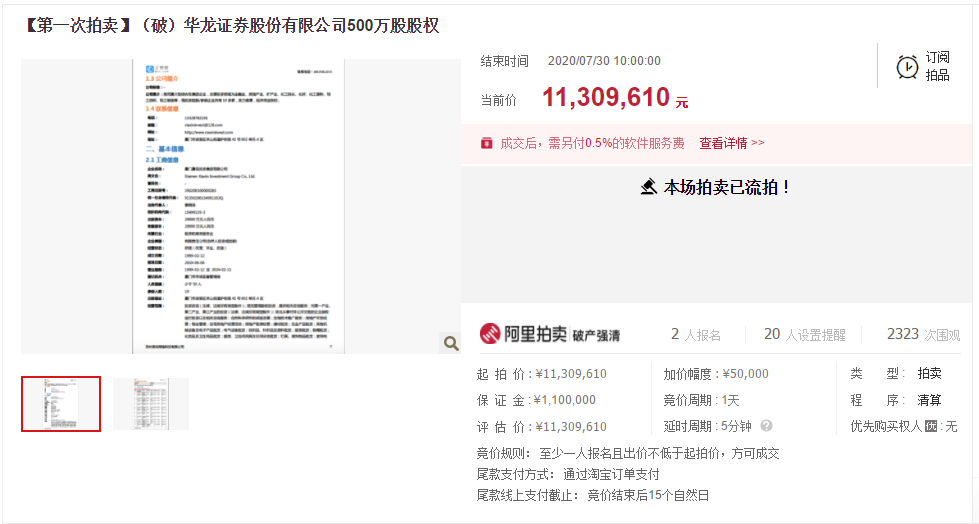Click the alarm clock subscribe icon
979x524 pixels.
click(907, 66)
